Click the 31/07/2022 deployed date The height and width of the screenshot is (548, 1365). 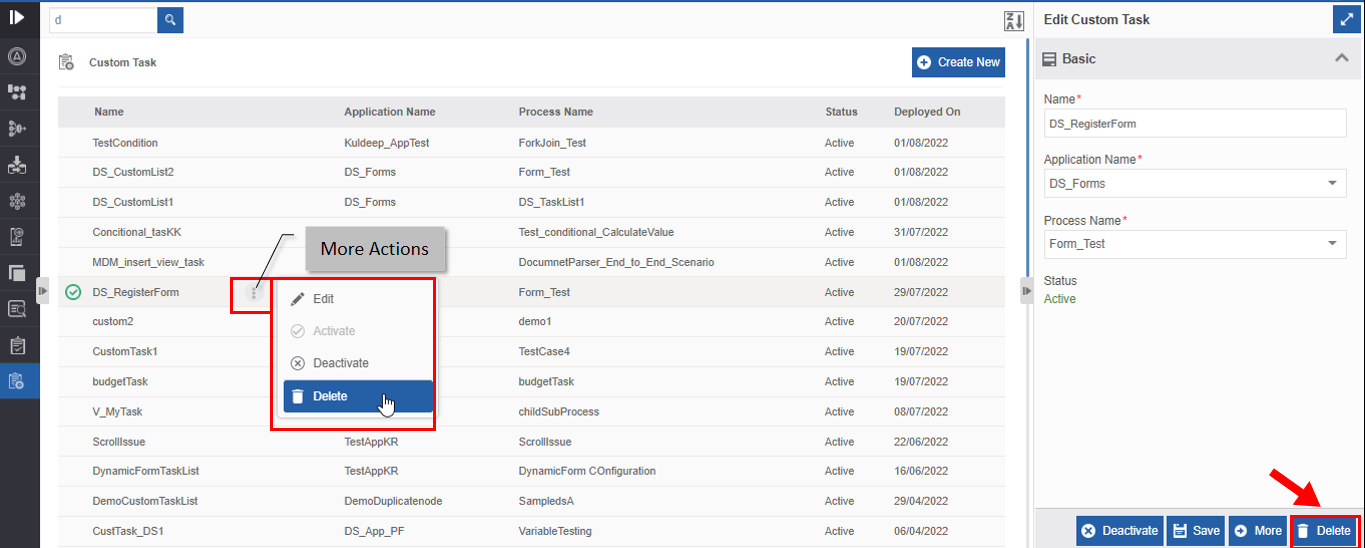pyautogui.click(x=920, y=232)
